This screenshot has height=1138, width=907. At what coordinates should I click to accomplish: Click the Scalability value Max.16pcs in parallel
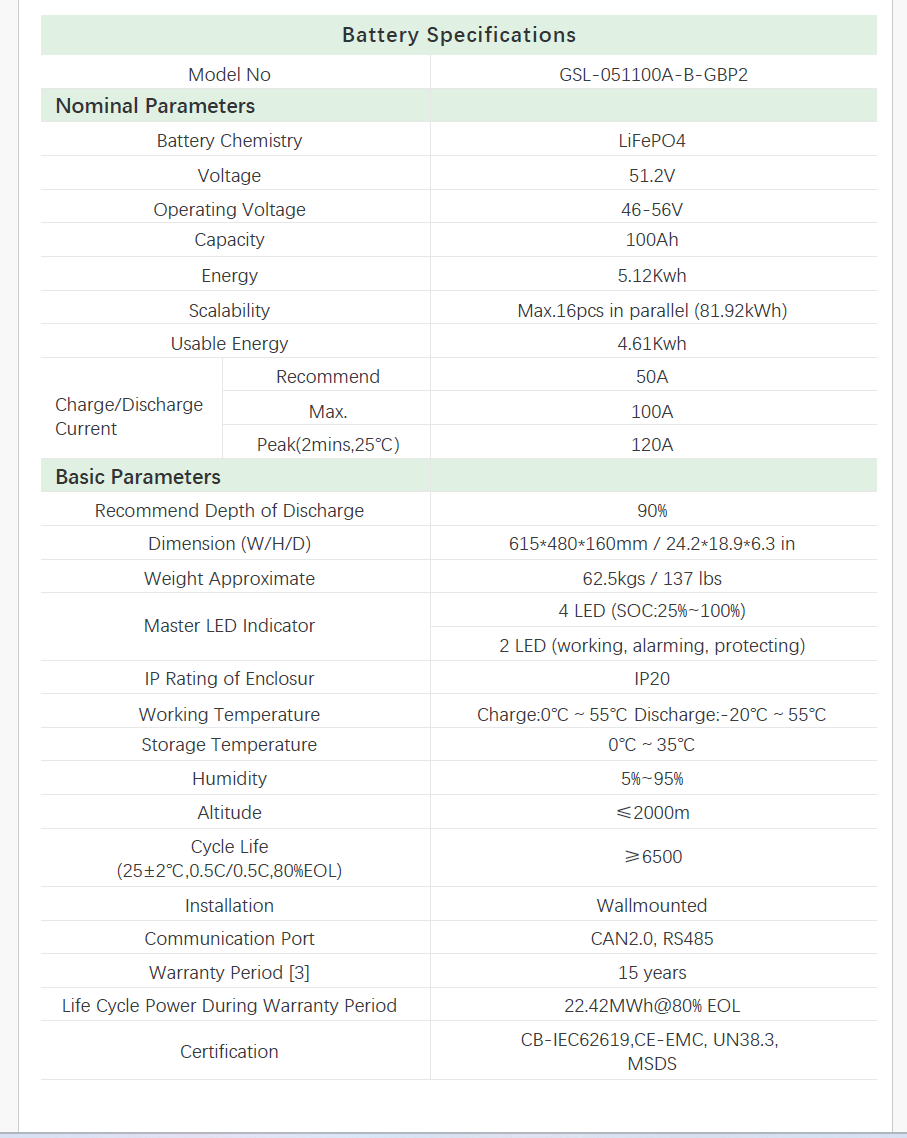(x=652, y=311)
